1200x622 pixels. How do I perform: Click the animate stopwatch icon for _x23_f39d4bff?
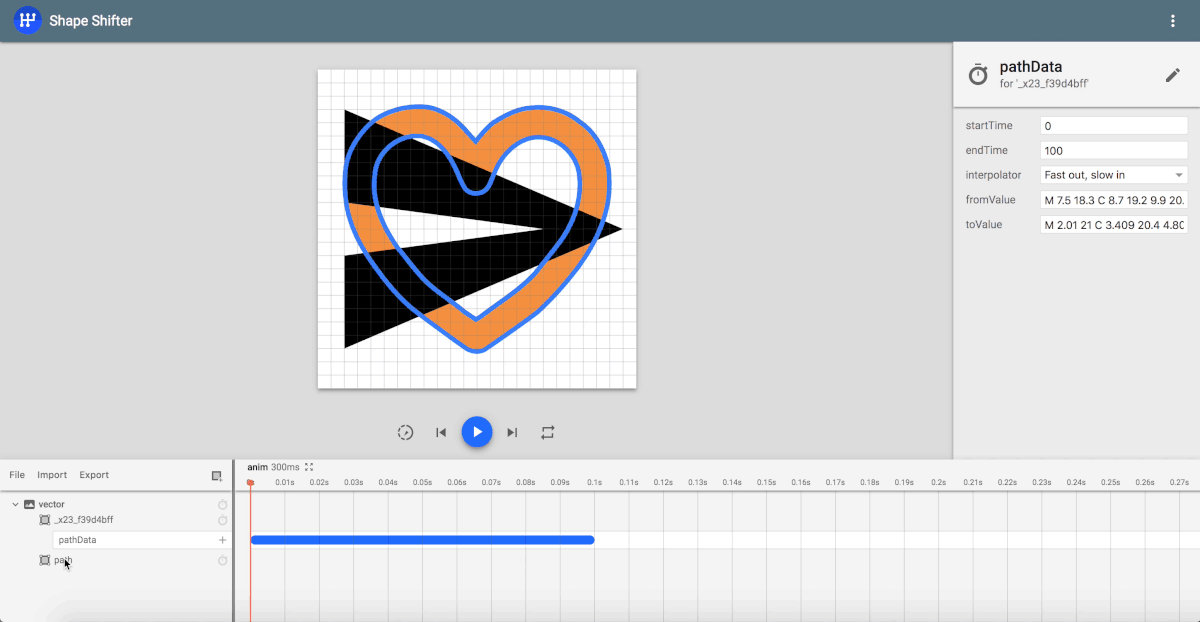click(x=223, y=520)
